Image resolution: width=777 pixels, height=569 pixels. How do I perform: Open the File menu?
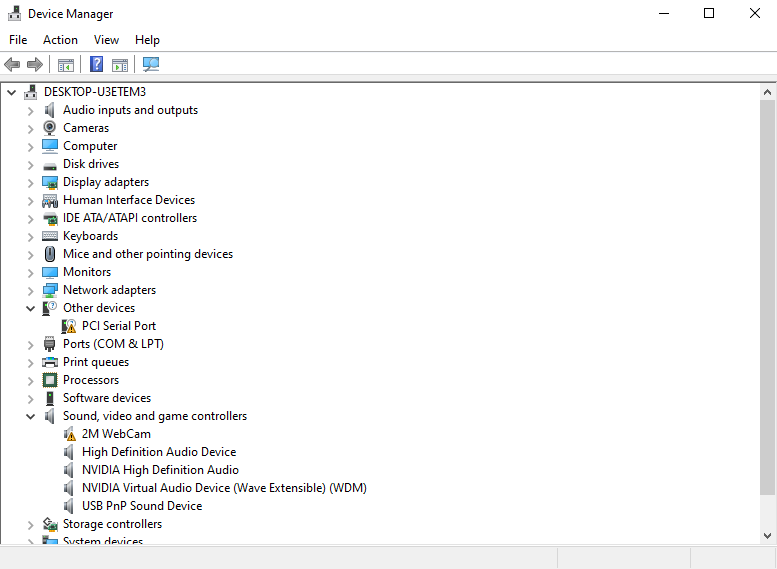pos(18,40)
